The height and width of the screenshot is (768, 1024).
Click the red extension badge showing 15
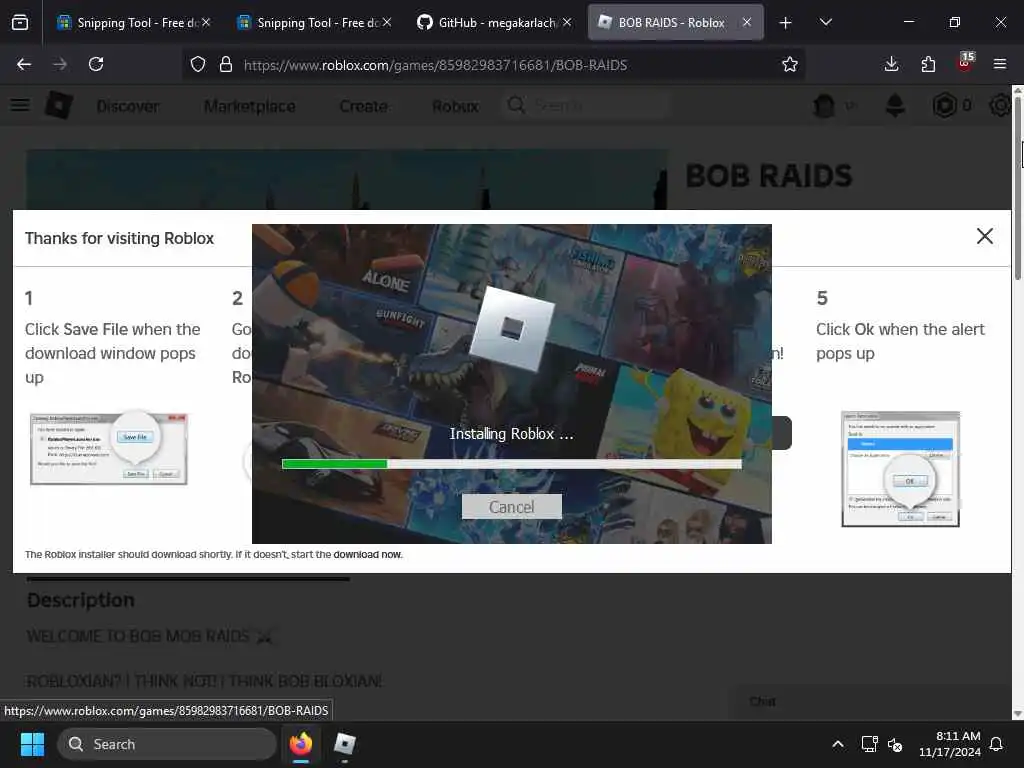pyautogui.click(x=965, y=63)
